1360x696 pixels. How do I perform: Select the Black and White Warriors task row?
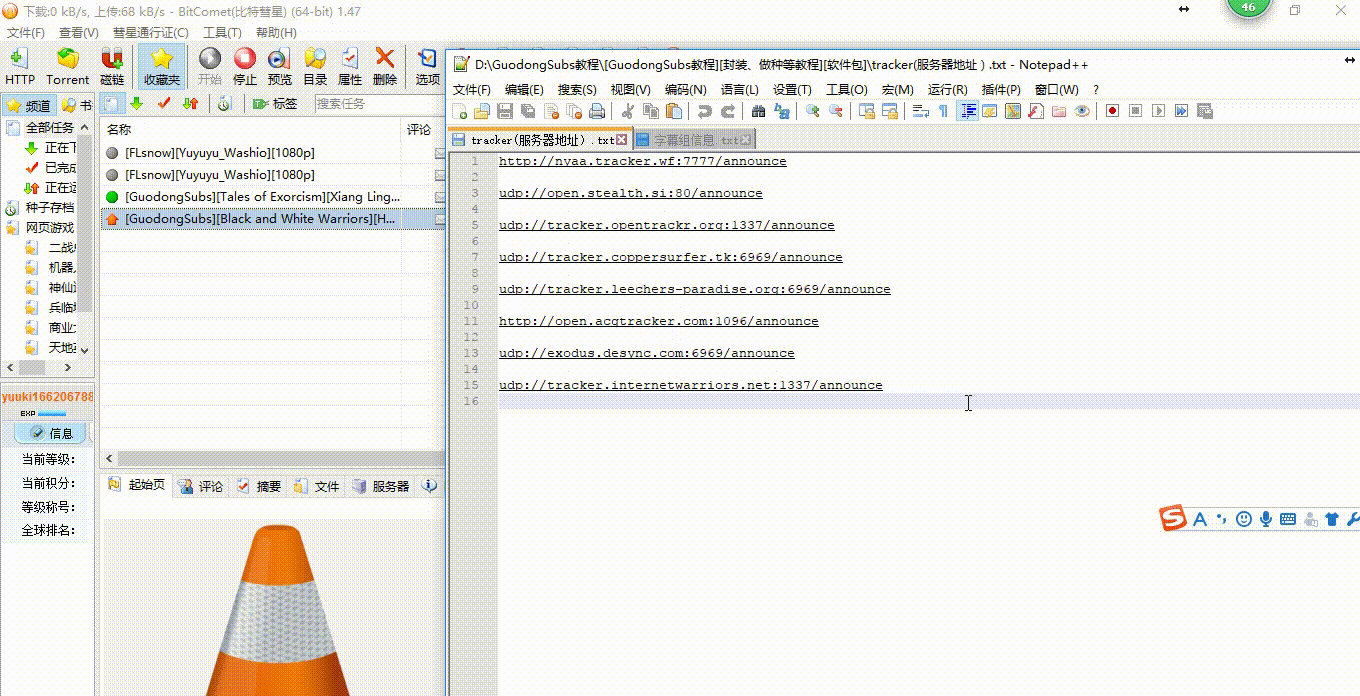[x=274, y=219]
